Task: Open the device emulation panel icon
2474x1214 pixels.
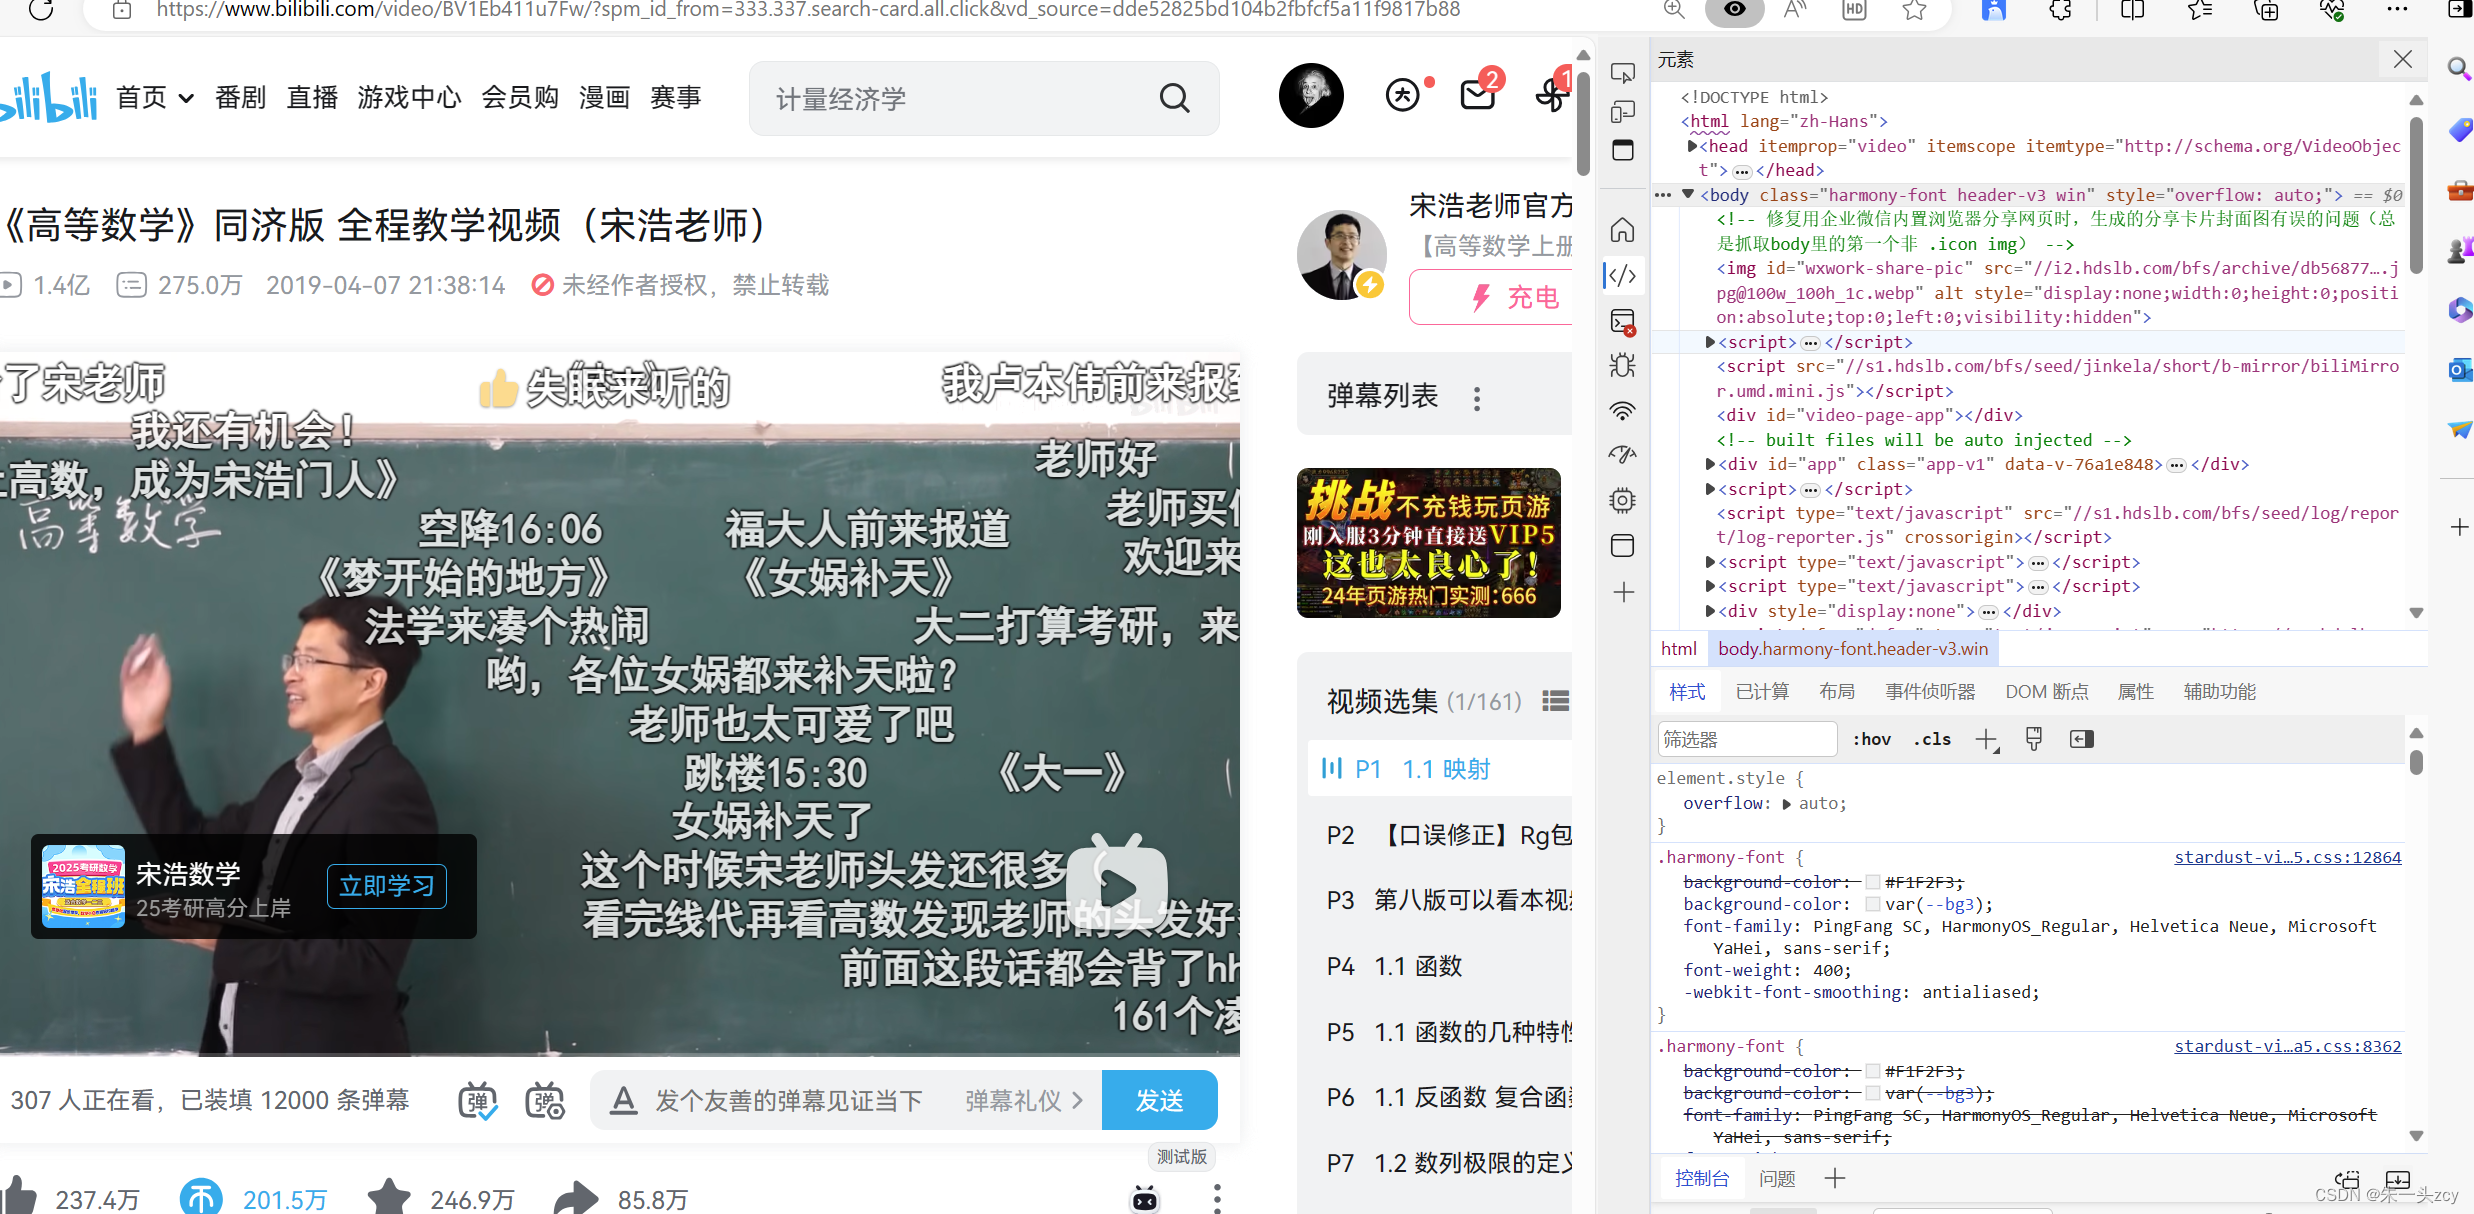Action: 1622,111
